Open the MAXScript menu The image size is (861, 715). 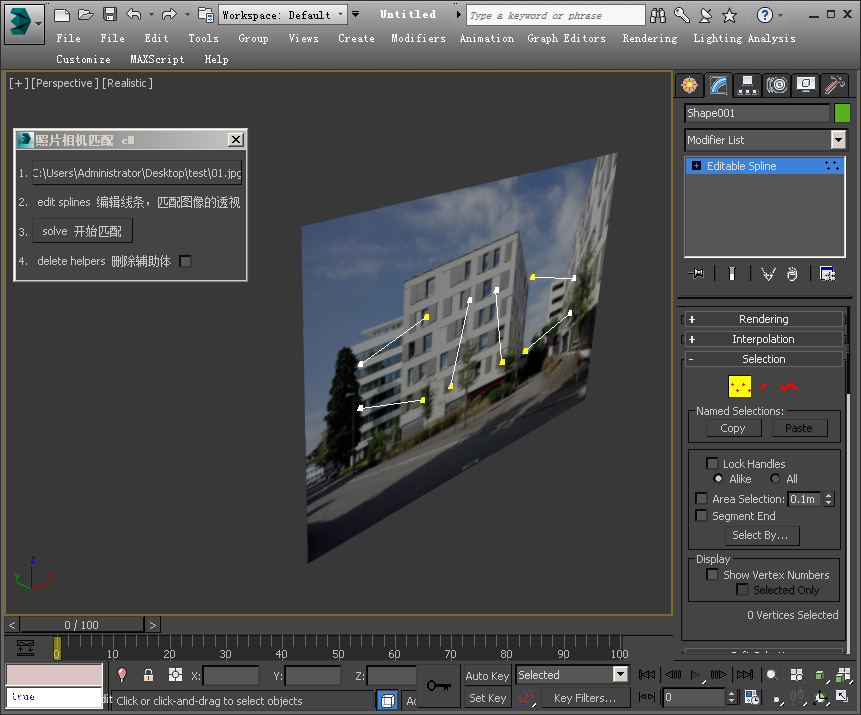(x=157, y=59)
